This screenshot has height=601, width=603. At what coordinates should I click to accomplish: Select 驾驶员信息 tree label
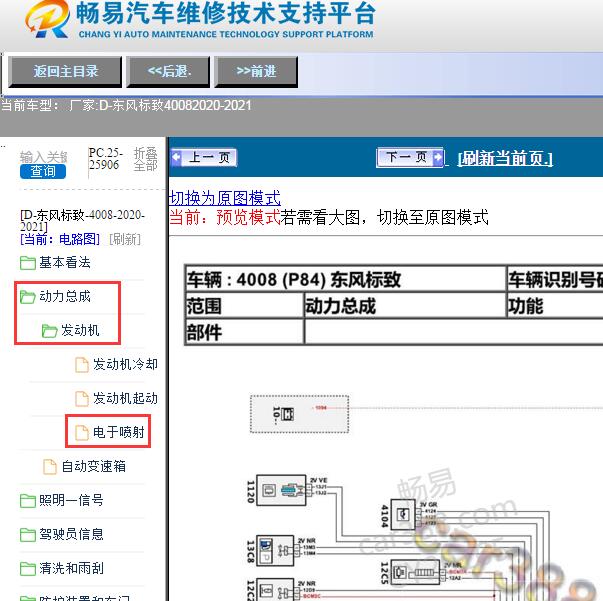[x=71, y=534]
